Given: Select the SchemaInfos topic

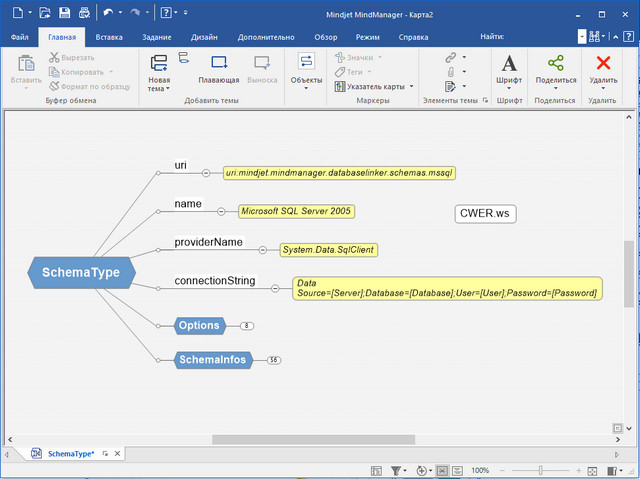Looking at the screenshot, I should [213, 360].
